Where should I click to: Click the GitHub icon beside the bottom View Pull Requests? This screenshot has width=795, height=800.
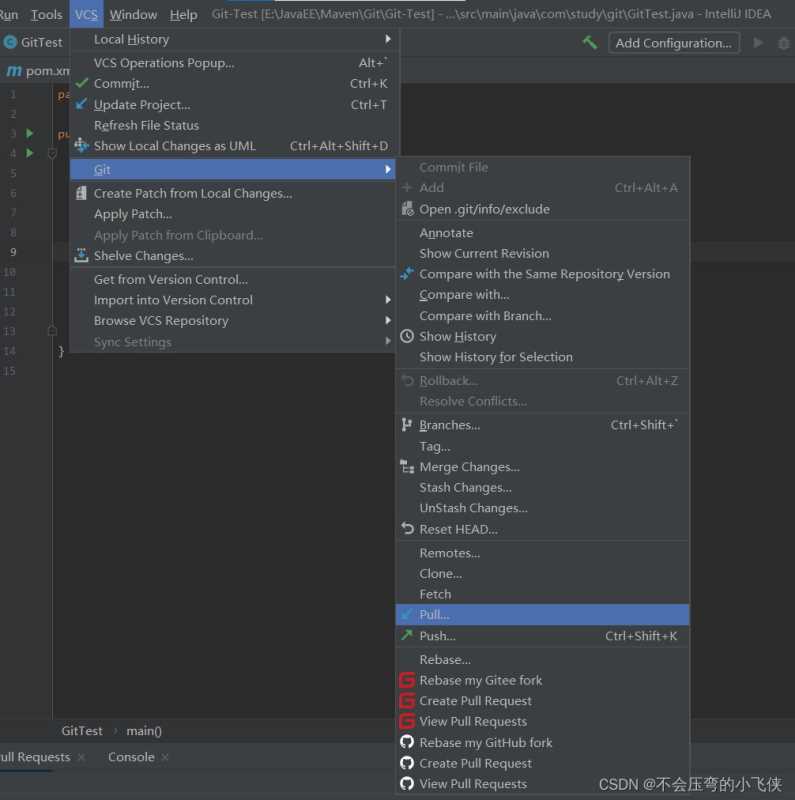click(x=407, y=783)
